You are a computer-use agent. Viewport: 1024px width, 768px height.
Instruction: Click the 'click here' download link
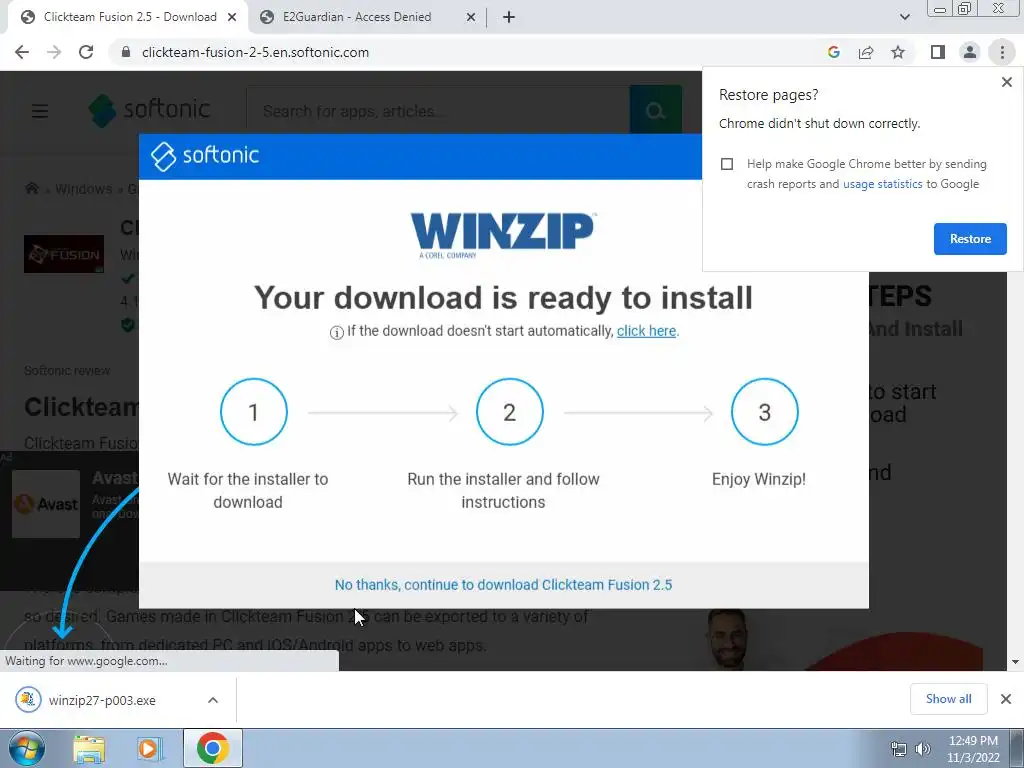[x=647, y=331]
